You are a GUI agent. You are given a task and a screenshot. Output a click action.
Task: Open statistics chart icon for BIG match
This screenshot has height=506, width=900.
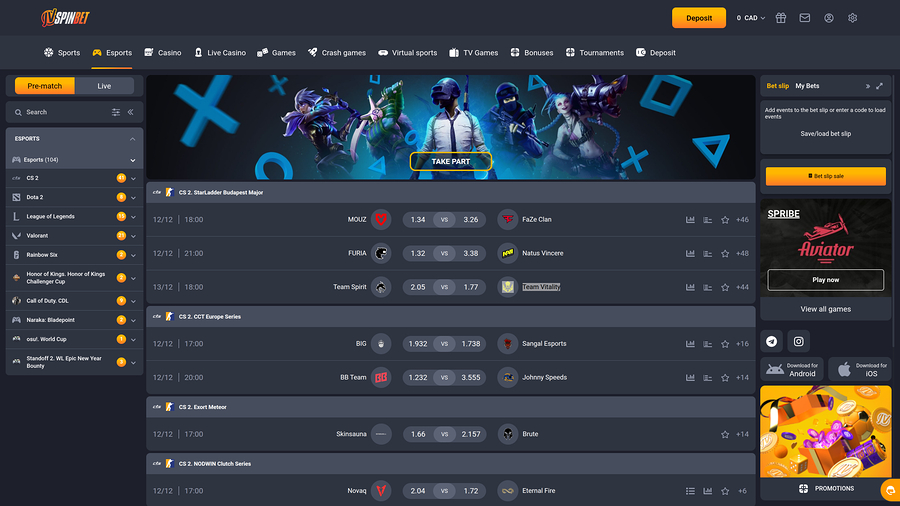(690, 344)
